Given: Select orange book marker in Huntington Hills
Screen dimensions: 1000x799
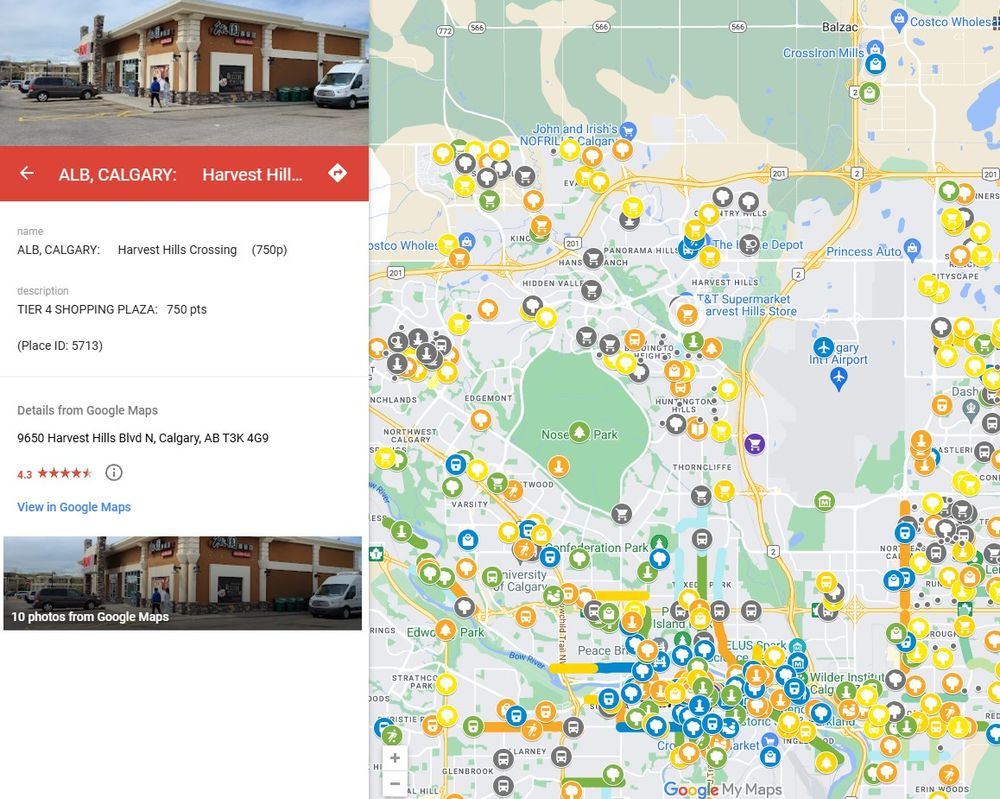Looking at the screenshot, I should click(697, 429).
